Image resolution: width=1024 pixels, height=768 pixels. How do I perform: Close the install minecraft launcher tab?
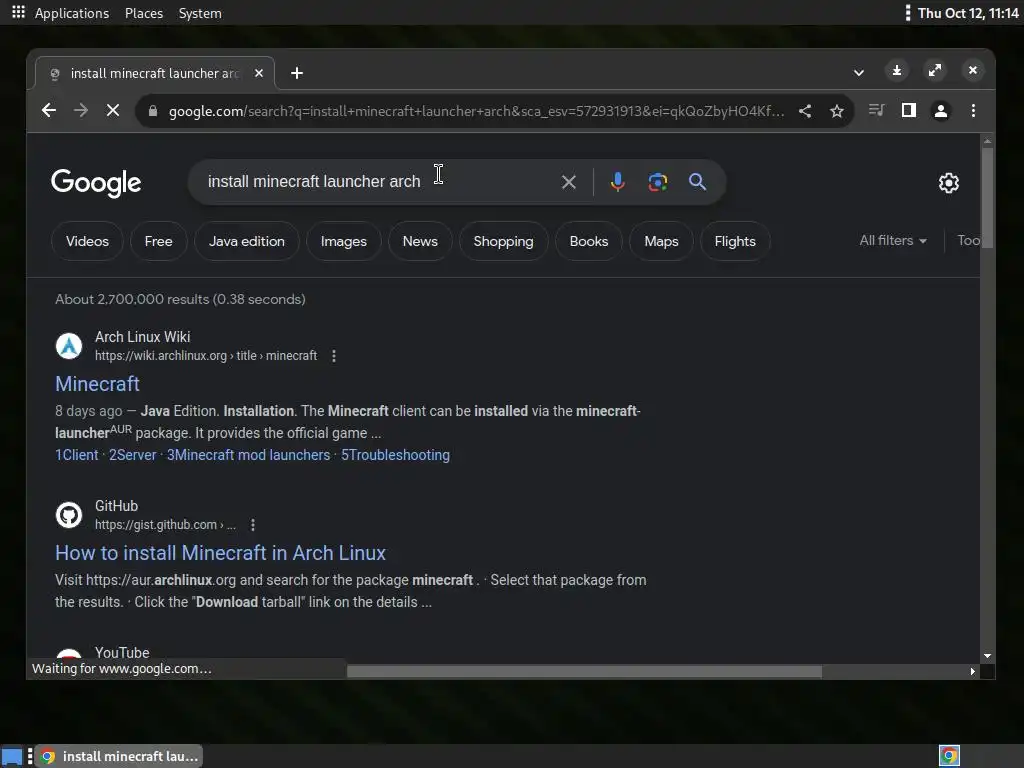tap(259, 73)
